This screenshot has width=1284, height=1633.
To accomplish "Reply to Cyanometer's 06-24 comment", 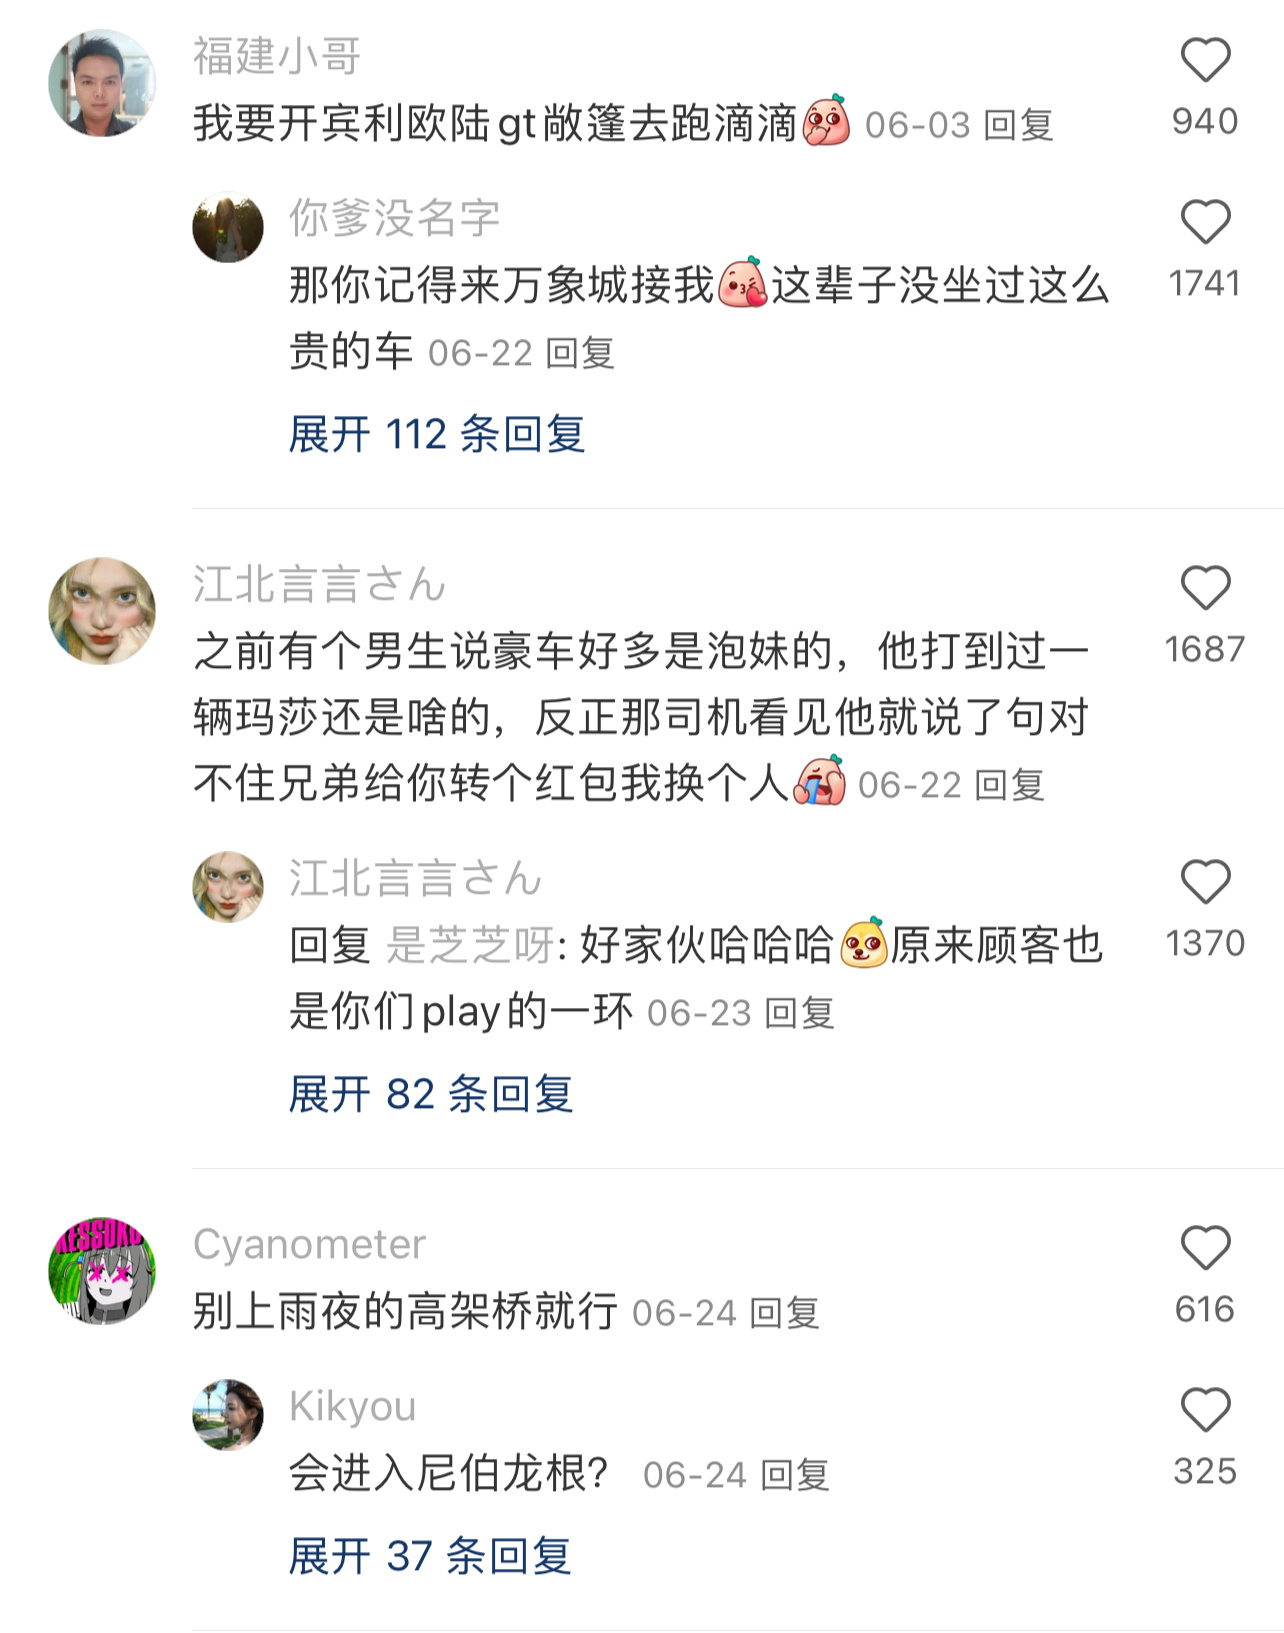I will [x=785, y=1314].
